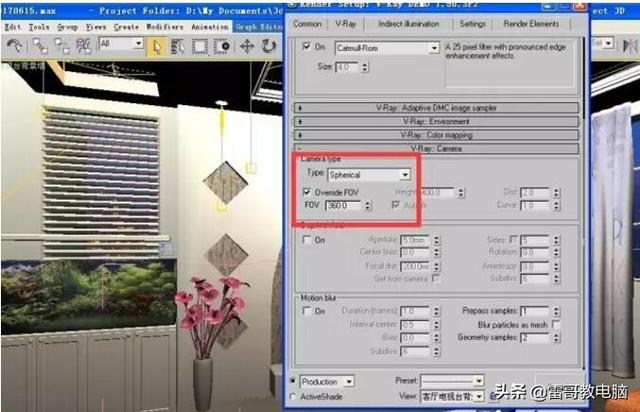
Task: Select the Unlink Selection tool
Action: [x=62, y=46]
